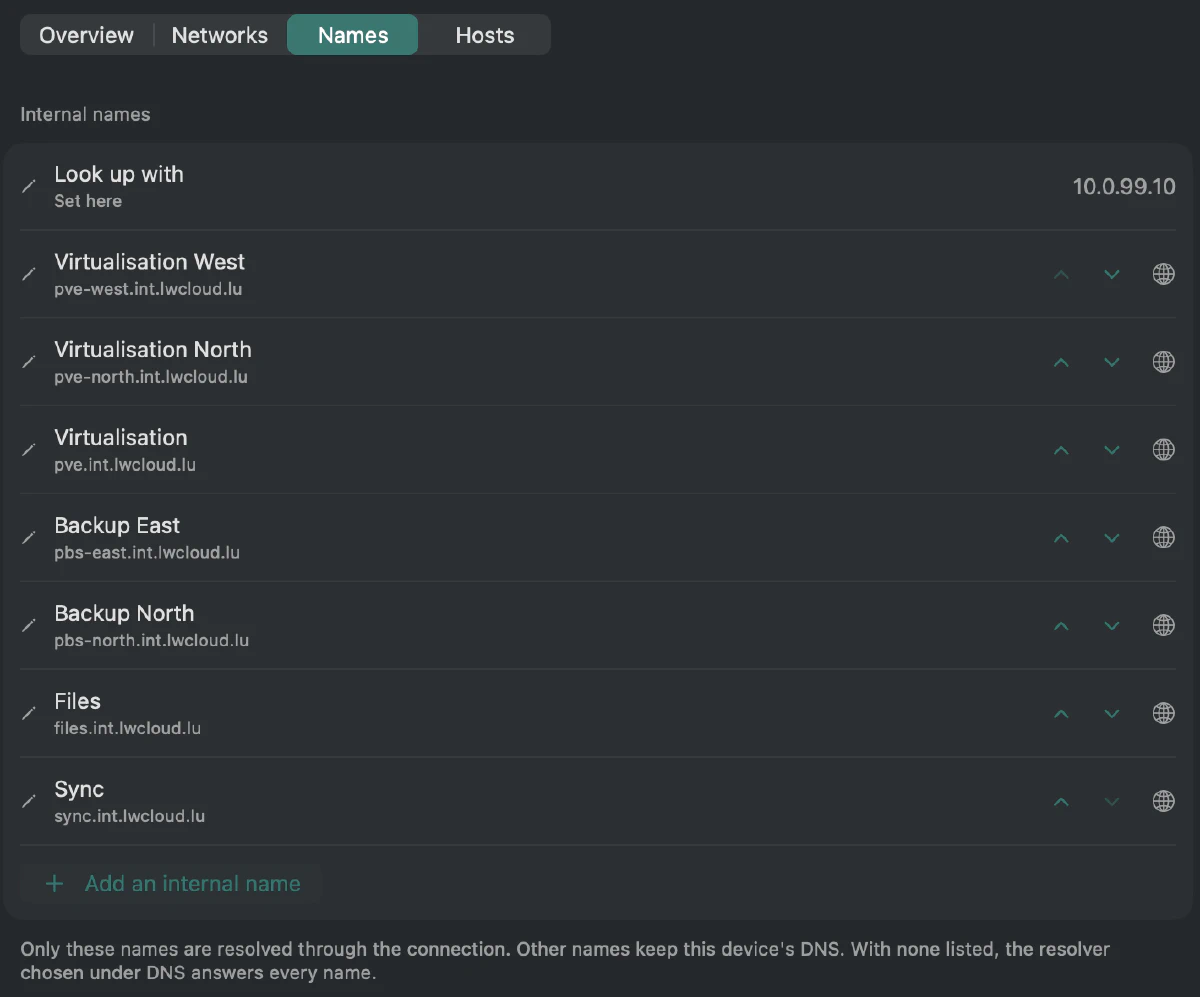Click globe icon for Virtualisation West
This screenshot has width=1200, height=997.
pyautogui.click(x=1164, y=274)
